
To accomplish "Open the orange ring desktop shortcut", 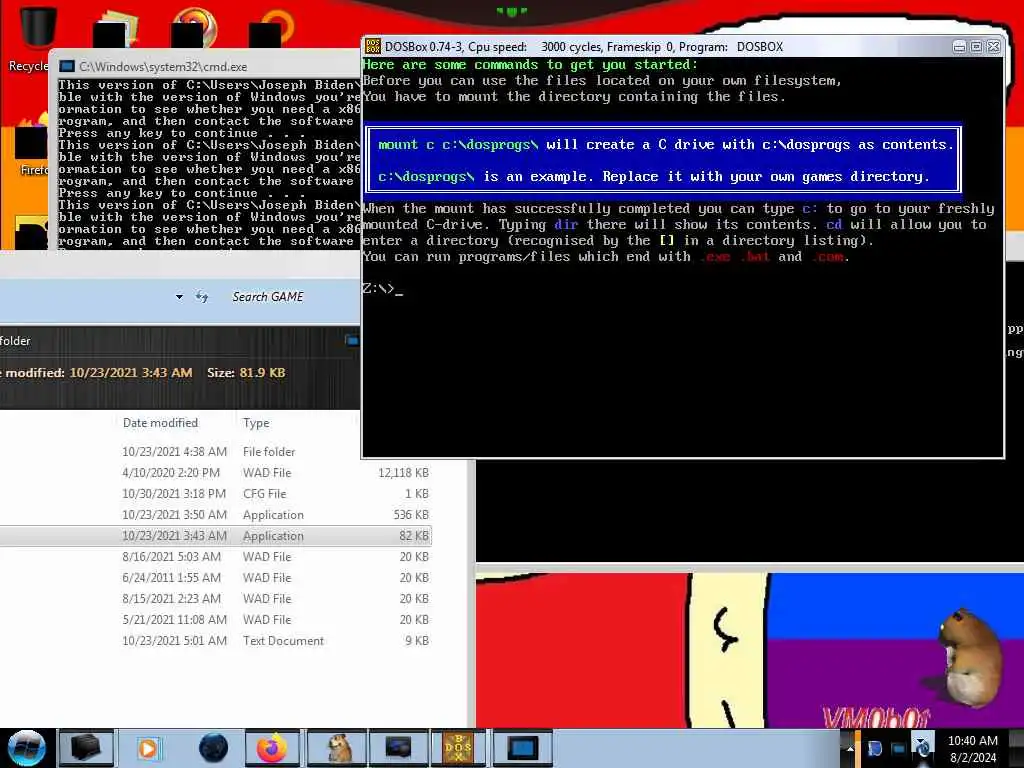I will click(x=272, y=29).
